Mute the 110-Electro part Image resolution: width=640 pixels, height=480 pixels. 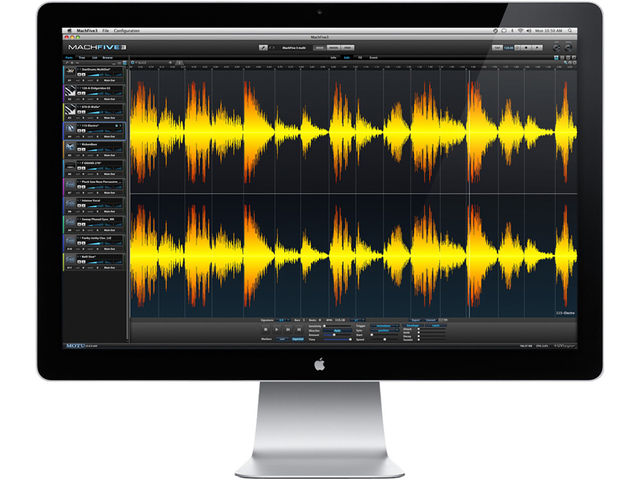(80, 131)
